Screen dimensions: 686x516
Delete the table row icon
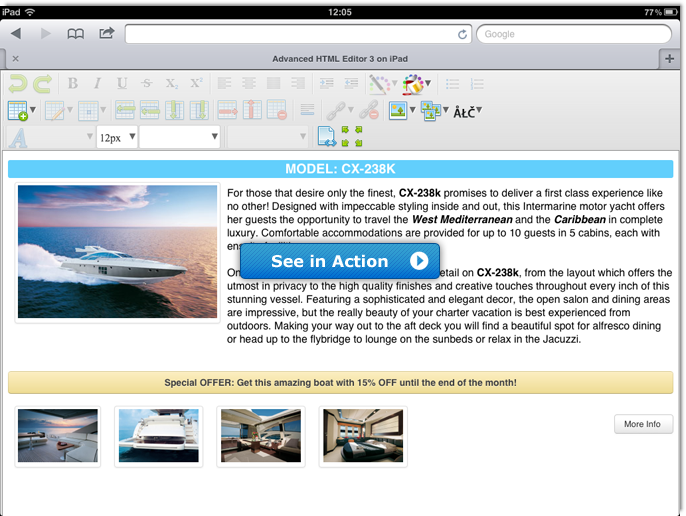[x=228, y=110]
